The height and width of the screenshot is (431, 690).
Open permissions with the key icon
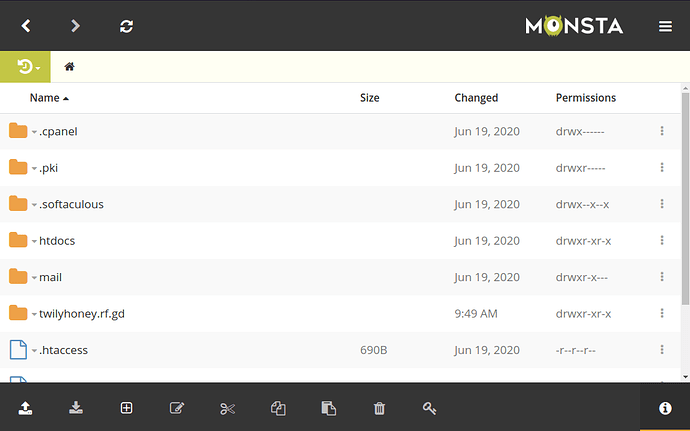(x=429, y=408)
